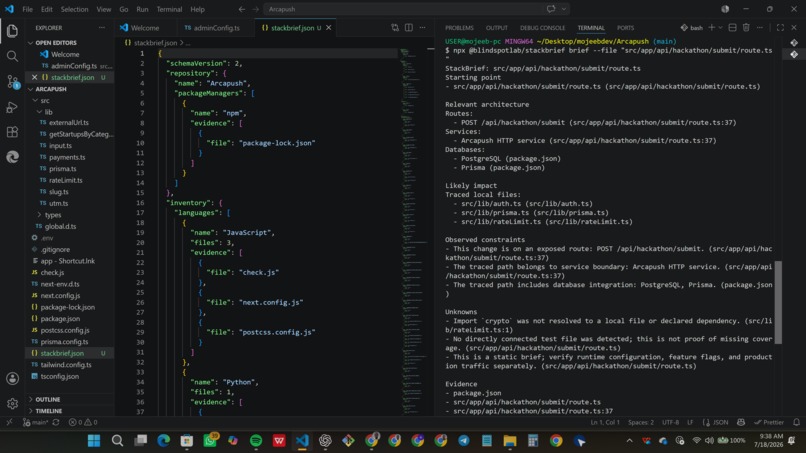The height and width of the screenshot is (453, 806).
Task: Open tailwind.config.ts in the explorer
Action: [x=66, y=365]
